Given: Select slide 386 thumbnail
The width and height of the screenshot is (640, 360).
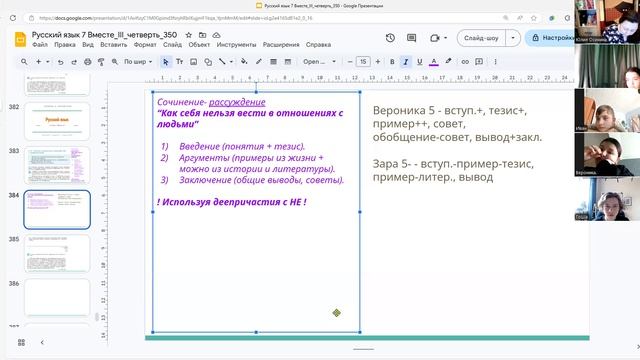Looking at the screenshot, I should coord(57,298).
